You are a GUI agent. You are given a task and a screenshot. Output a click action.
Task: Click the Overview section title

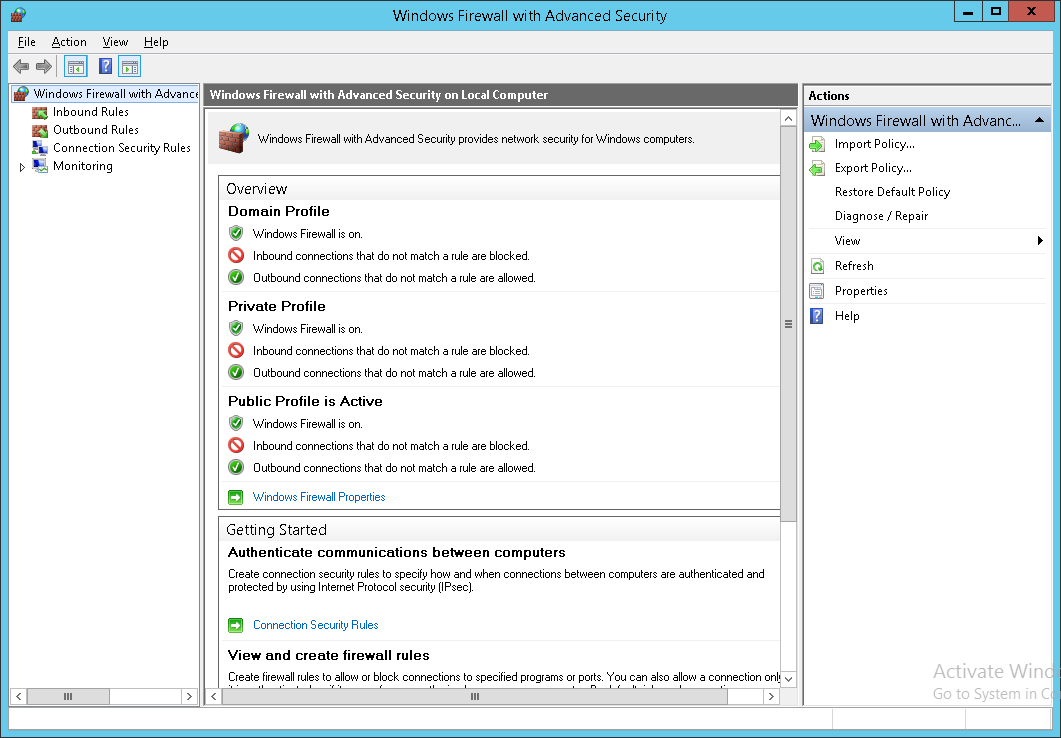pos(256,189)
